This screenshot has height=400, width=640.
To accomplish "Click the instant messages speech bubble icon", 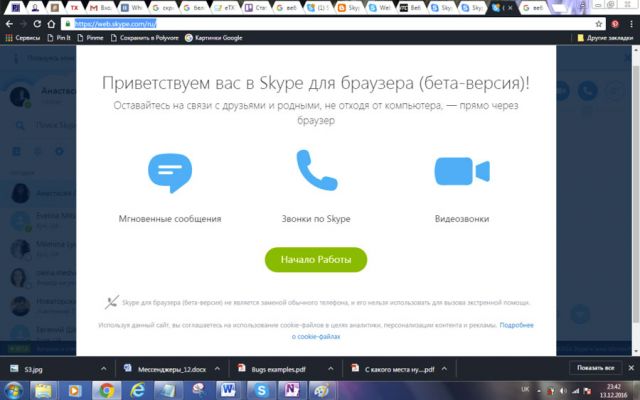I will click(x=170, y=173).
